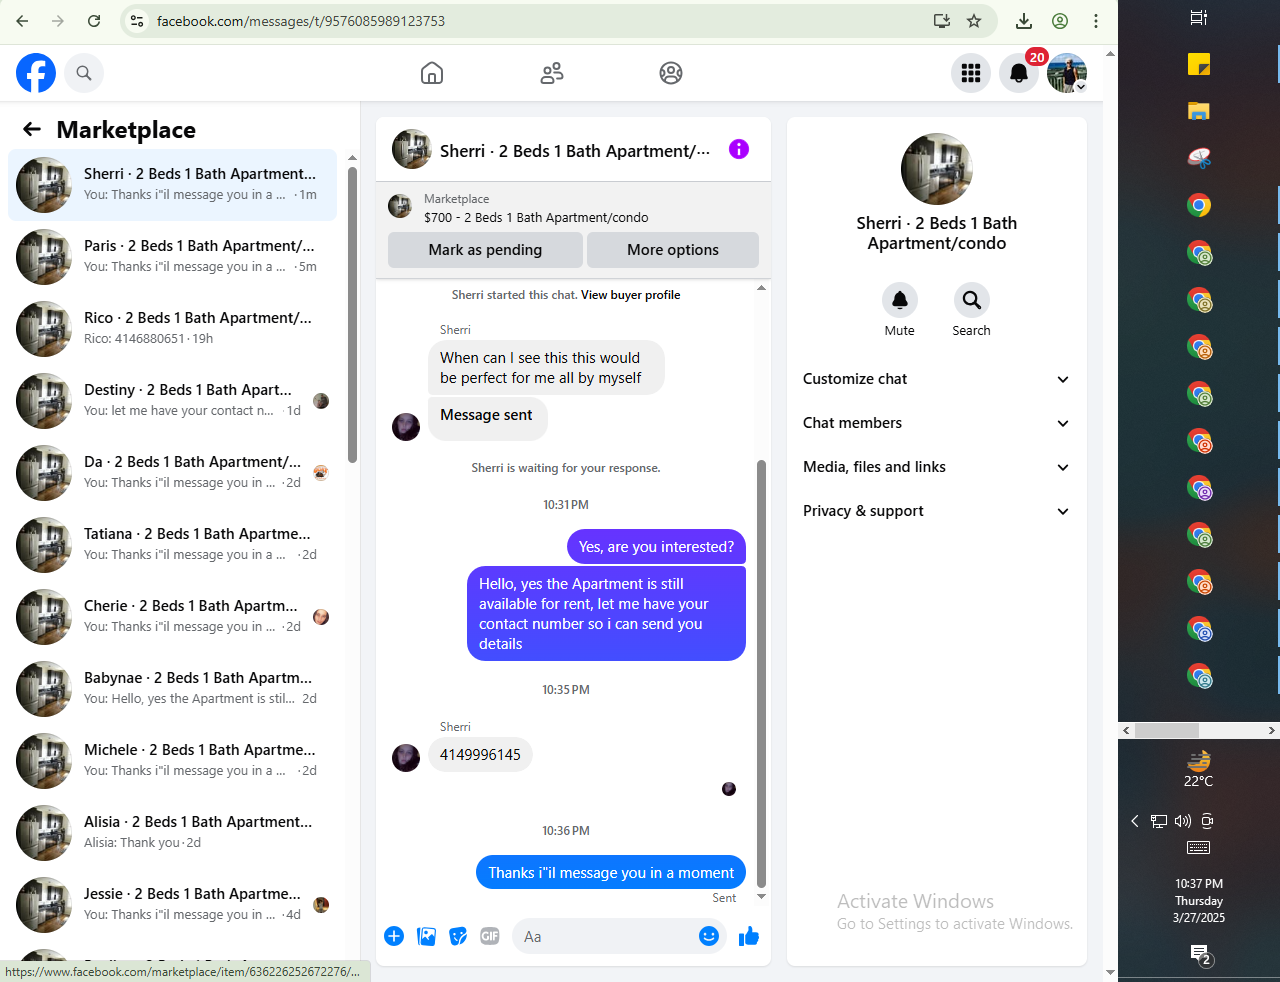The height and width of the screenshot is (982, 1280).
Task: Open more actions plus icon
Action: [394, 936]
